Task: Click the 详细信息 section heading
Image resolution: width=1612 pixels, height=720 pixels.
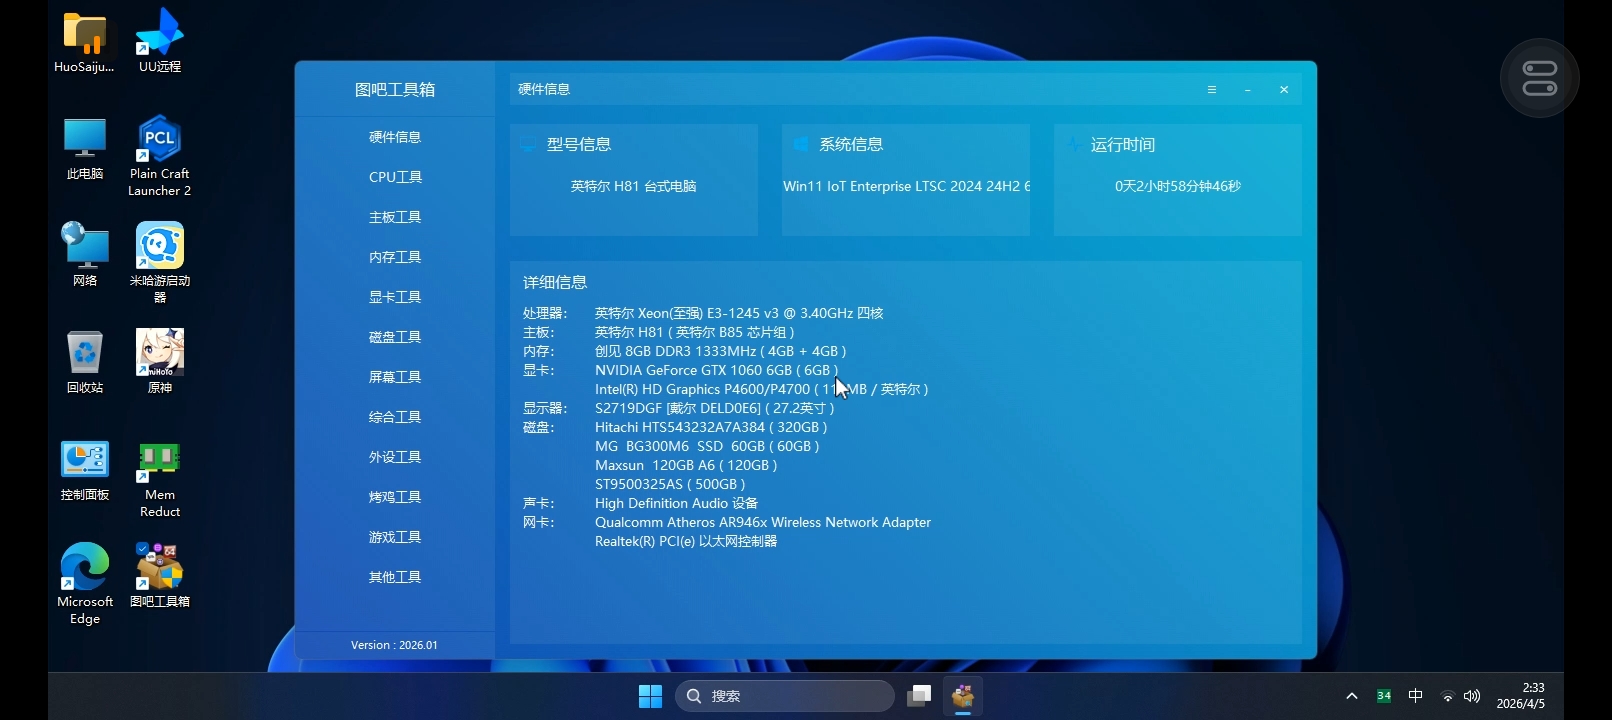Action: 555,283
